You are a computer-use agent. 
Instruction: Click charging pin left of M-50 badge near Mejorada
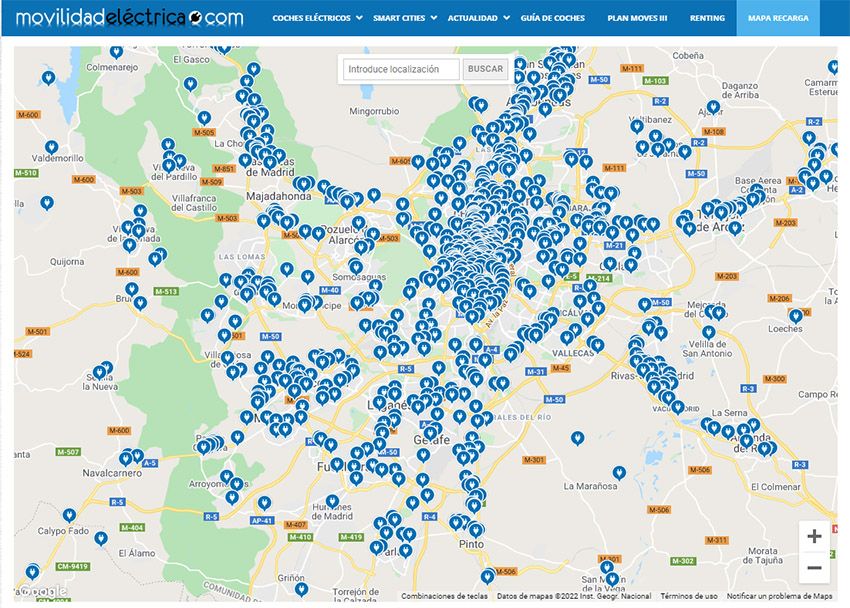point(644,305)
